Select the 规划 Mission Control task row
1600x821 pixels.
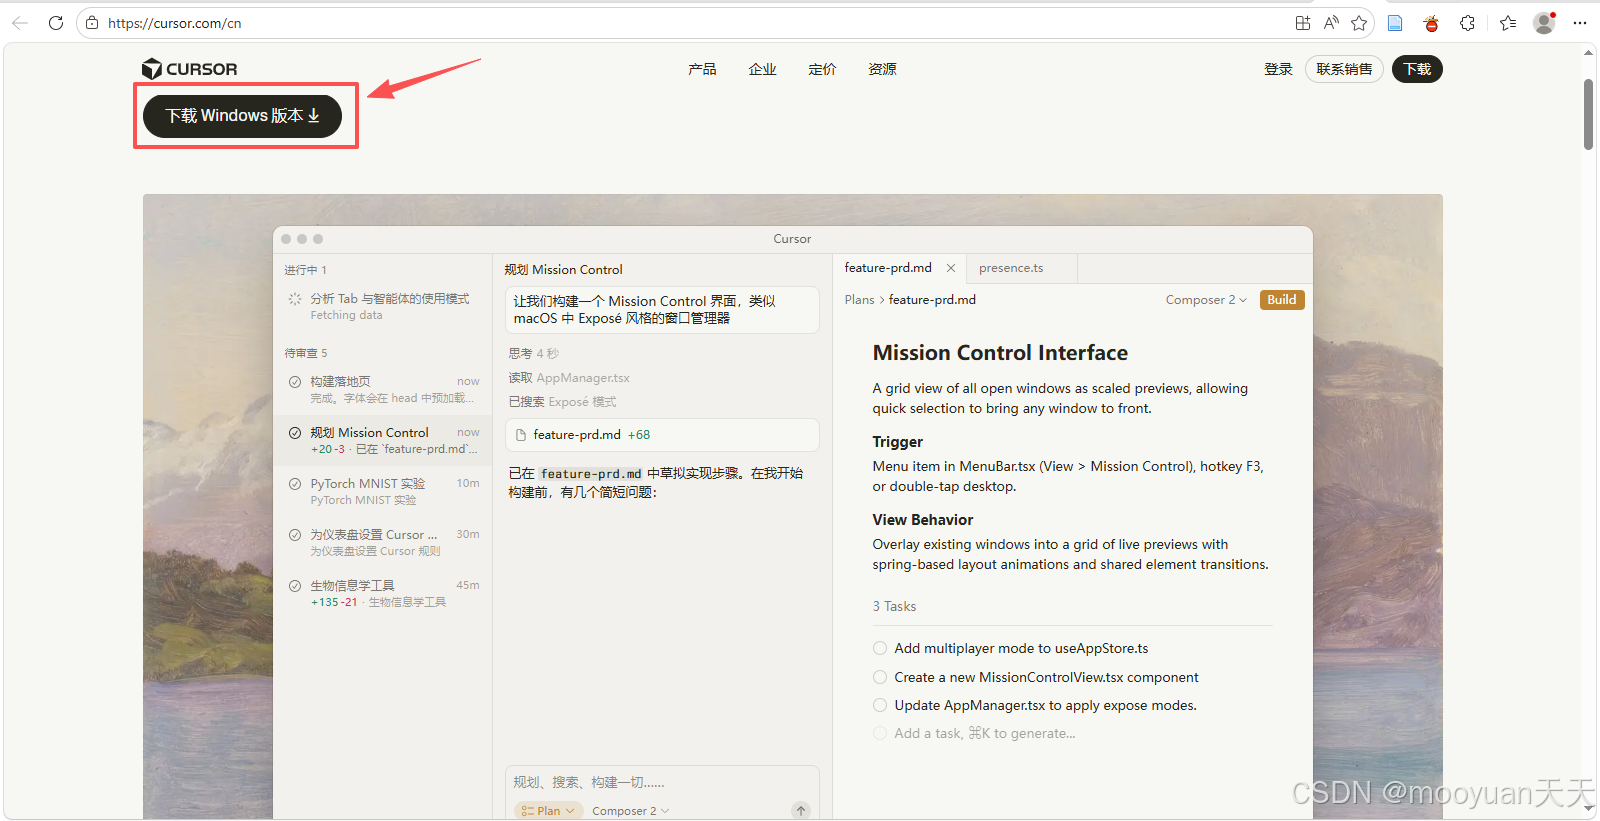tap(384, 440)
